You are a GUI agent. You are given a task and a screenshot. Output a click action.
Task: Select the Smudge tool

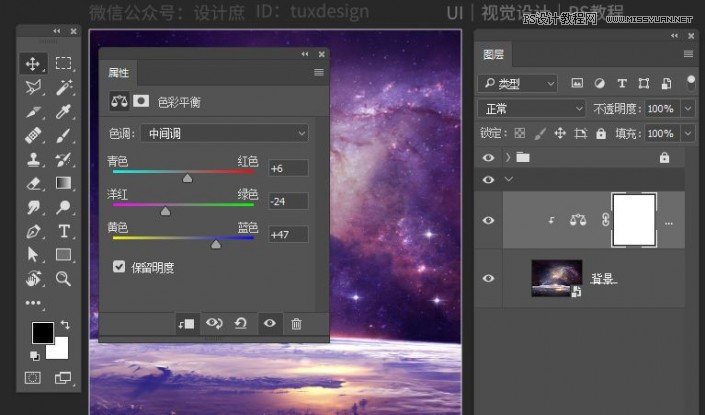point(33,207)
